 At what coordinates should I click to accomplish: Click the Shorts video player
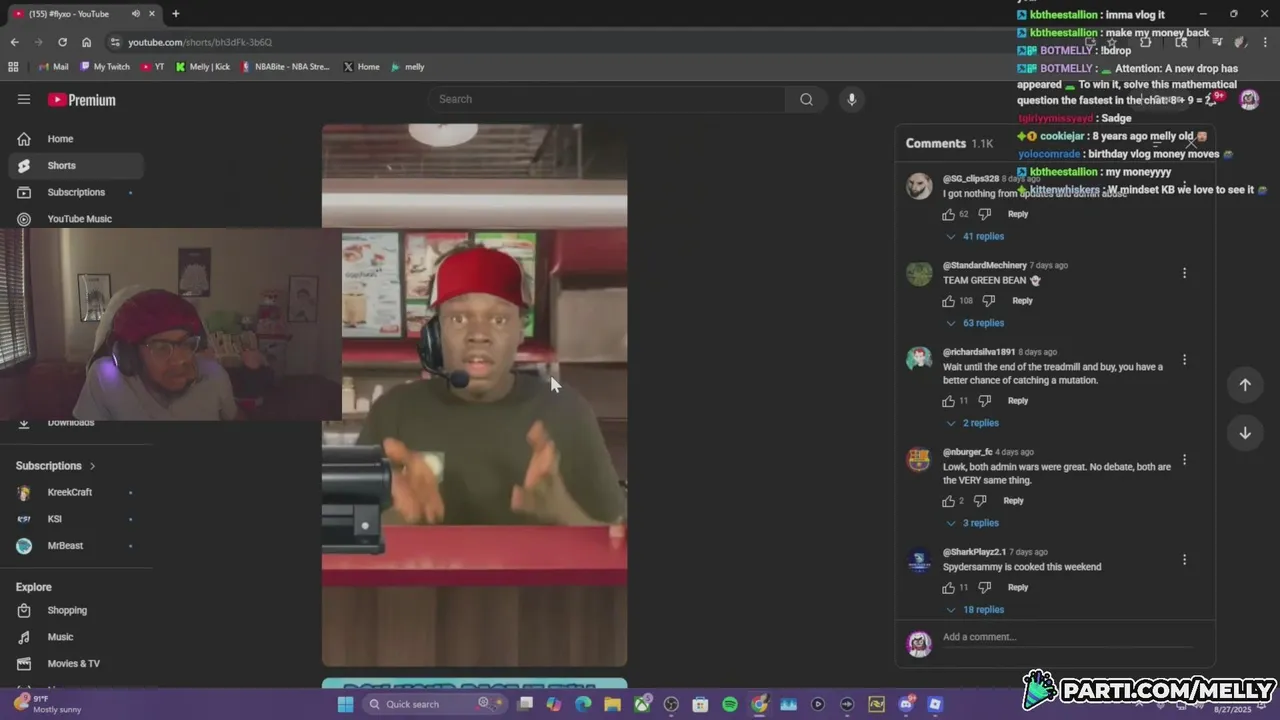474,395
